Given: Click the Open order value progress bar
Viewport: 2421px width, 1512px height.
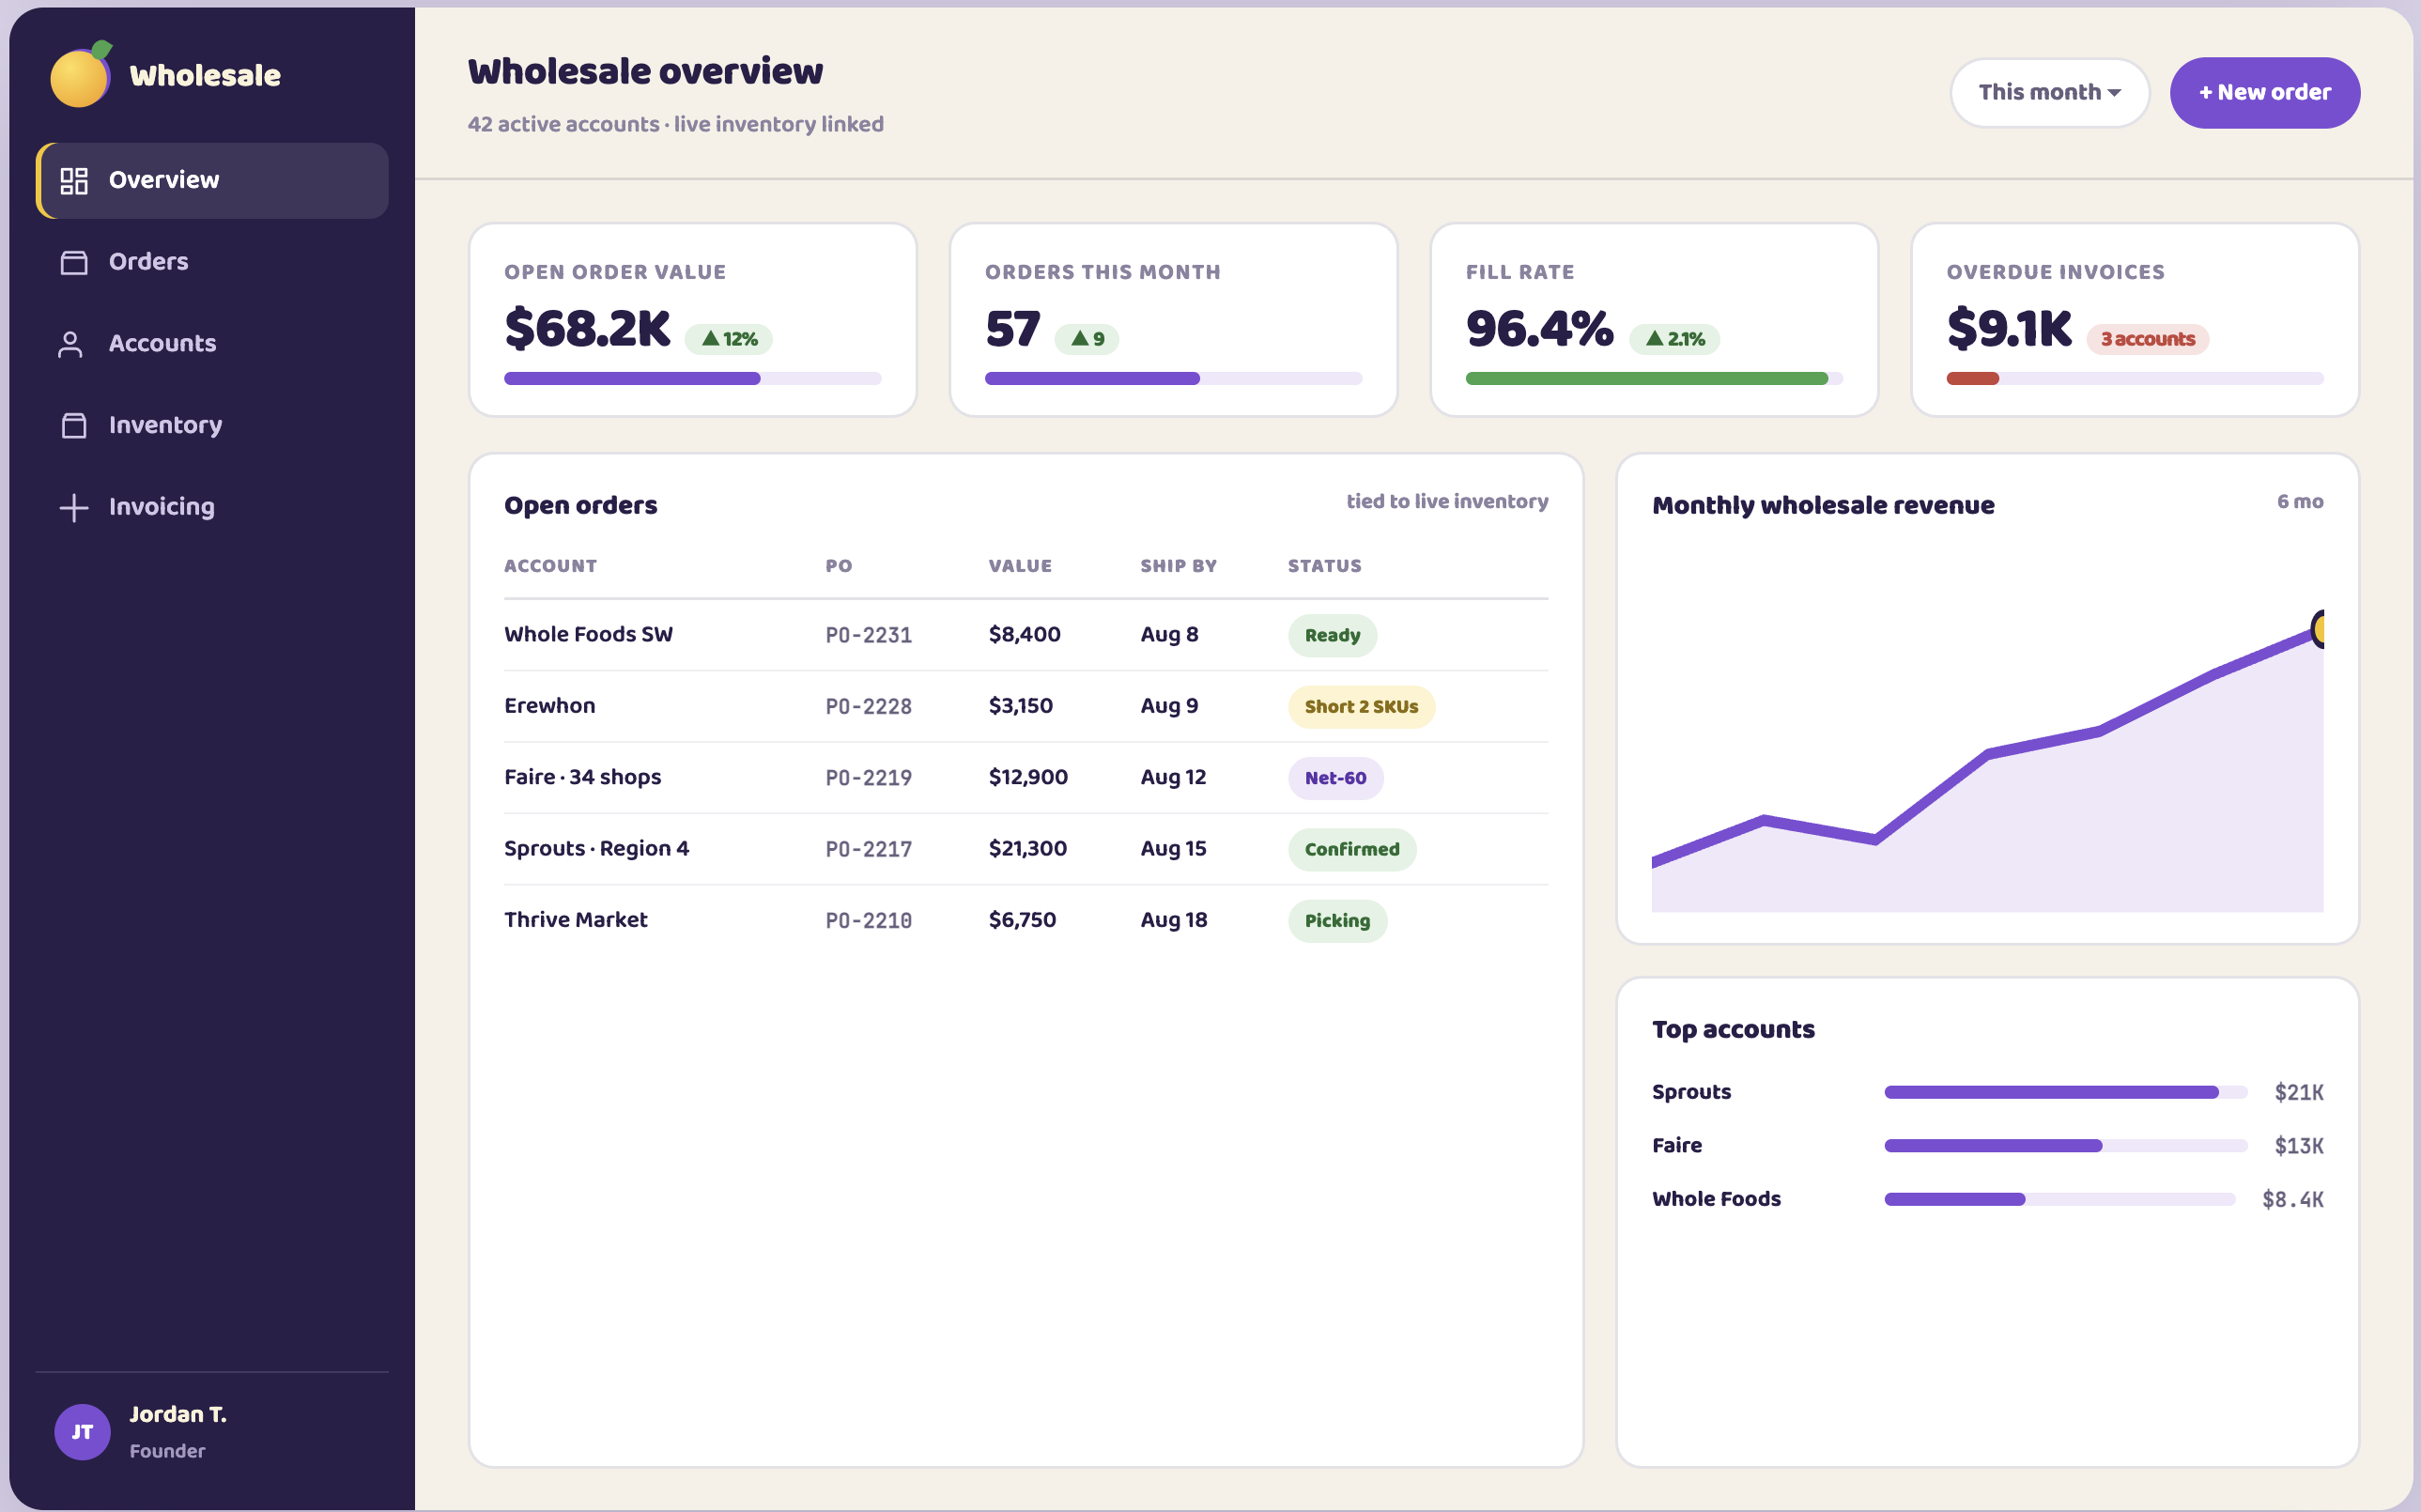Looking at the screenshot, I should (692, 379).
